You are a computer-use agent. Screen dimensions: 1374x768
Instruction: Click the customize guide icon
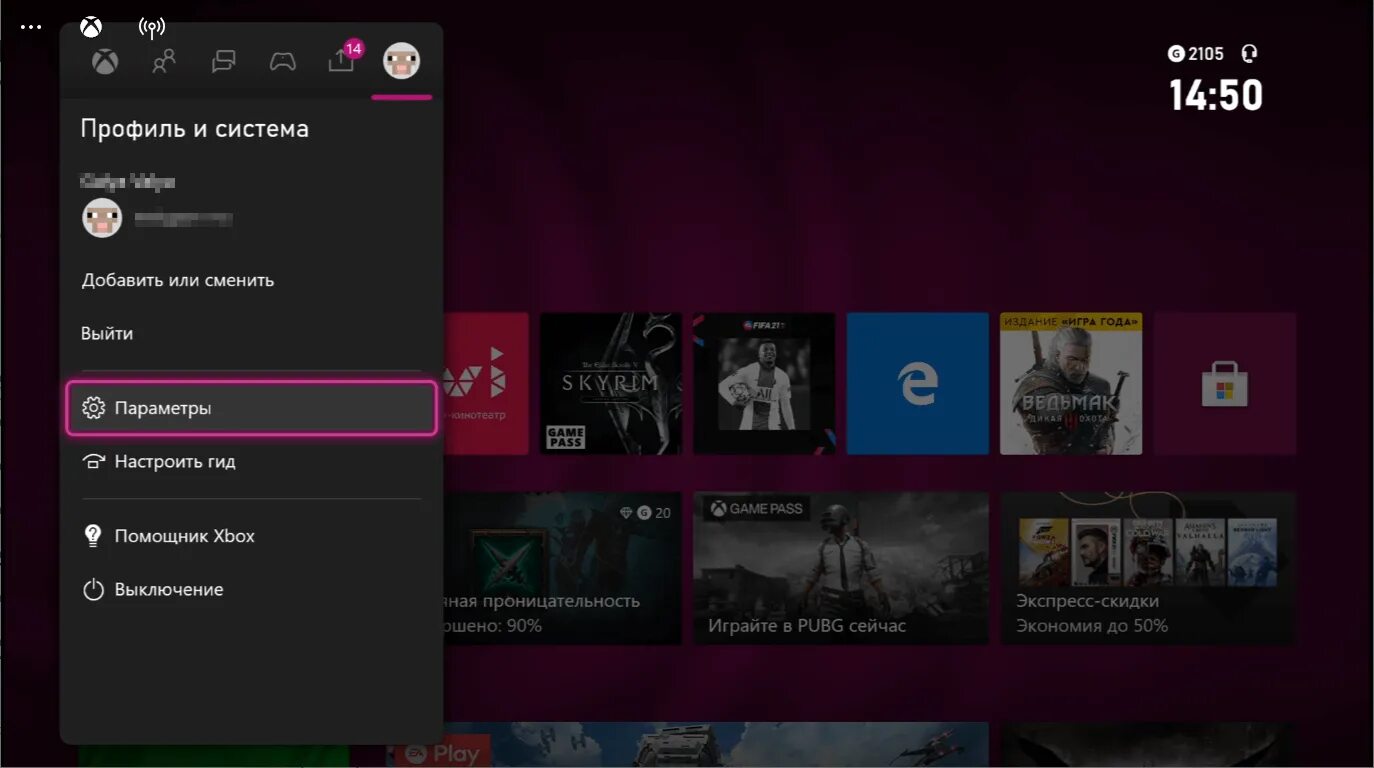coord(93,462)
